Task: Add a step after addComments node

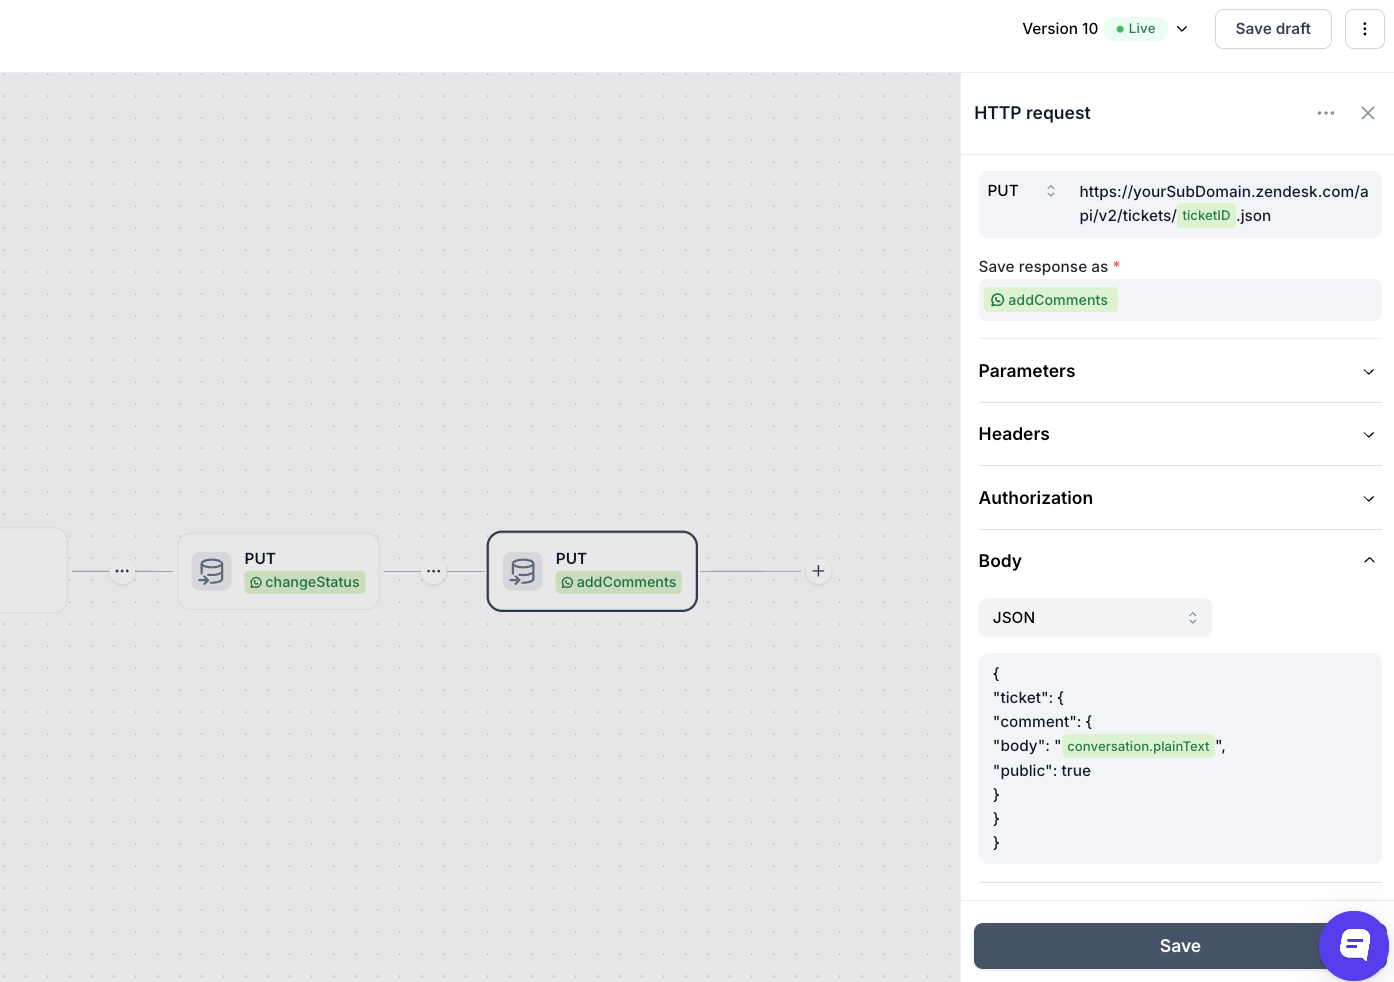Action: click(x=818, y=571)
